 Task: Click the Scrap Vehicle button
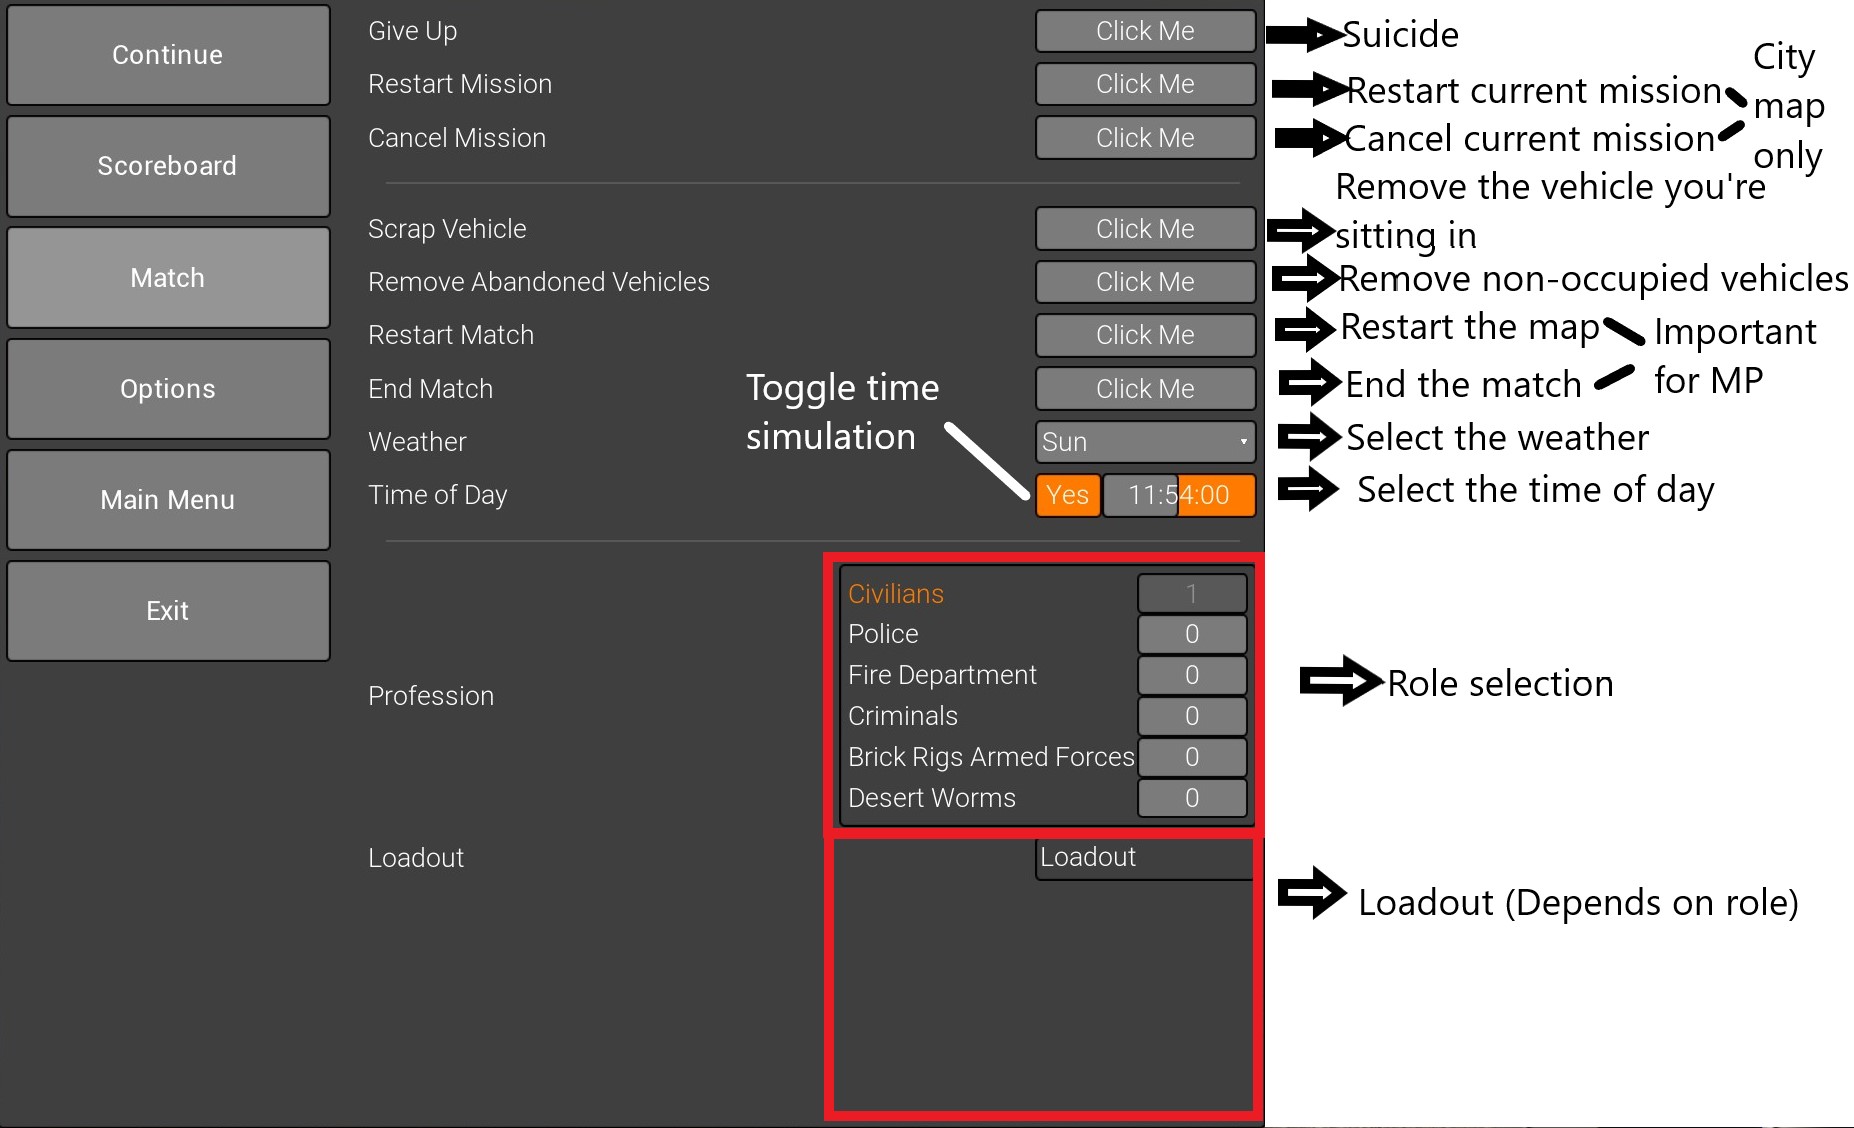tap(1145, 229)
